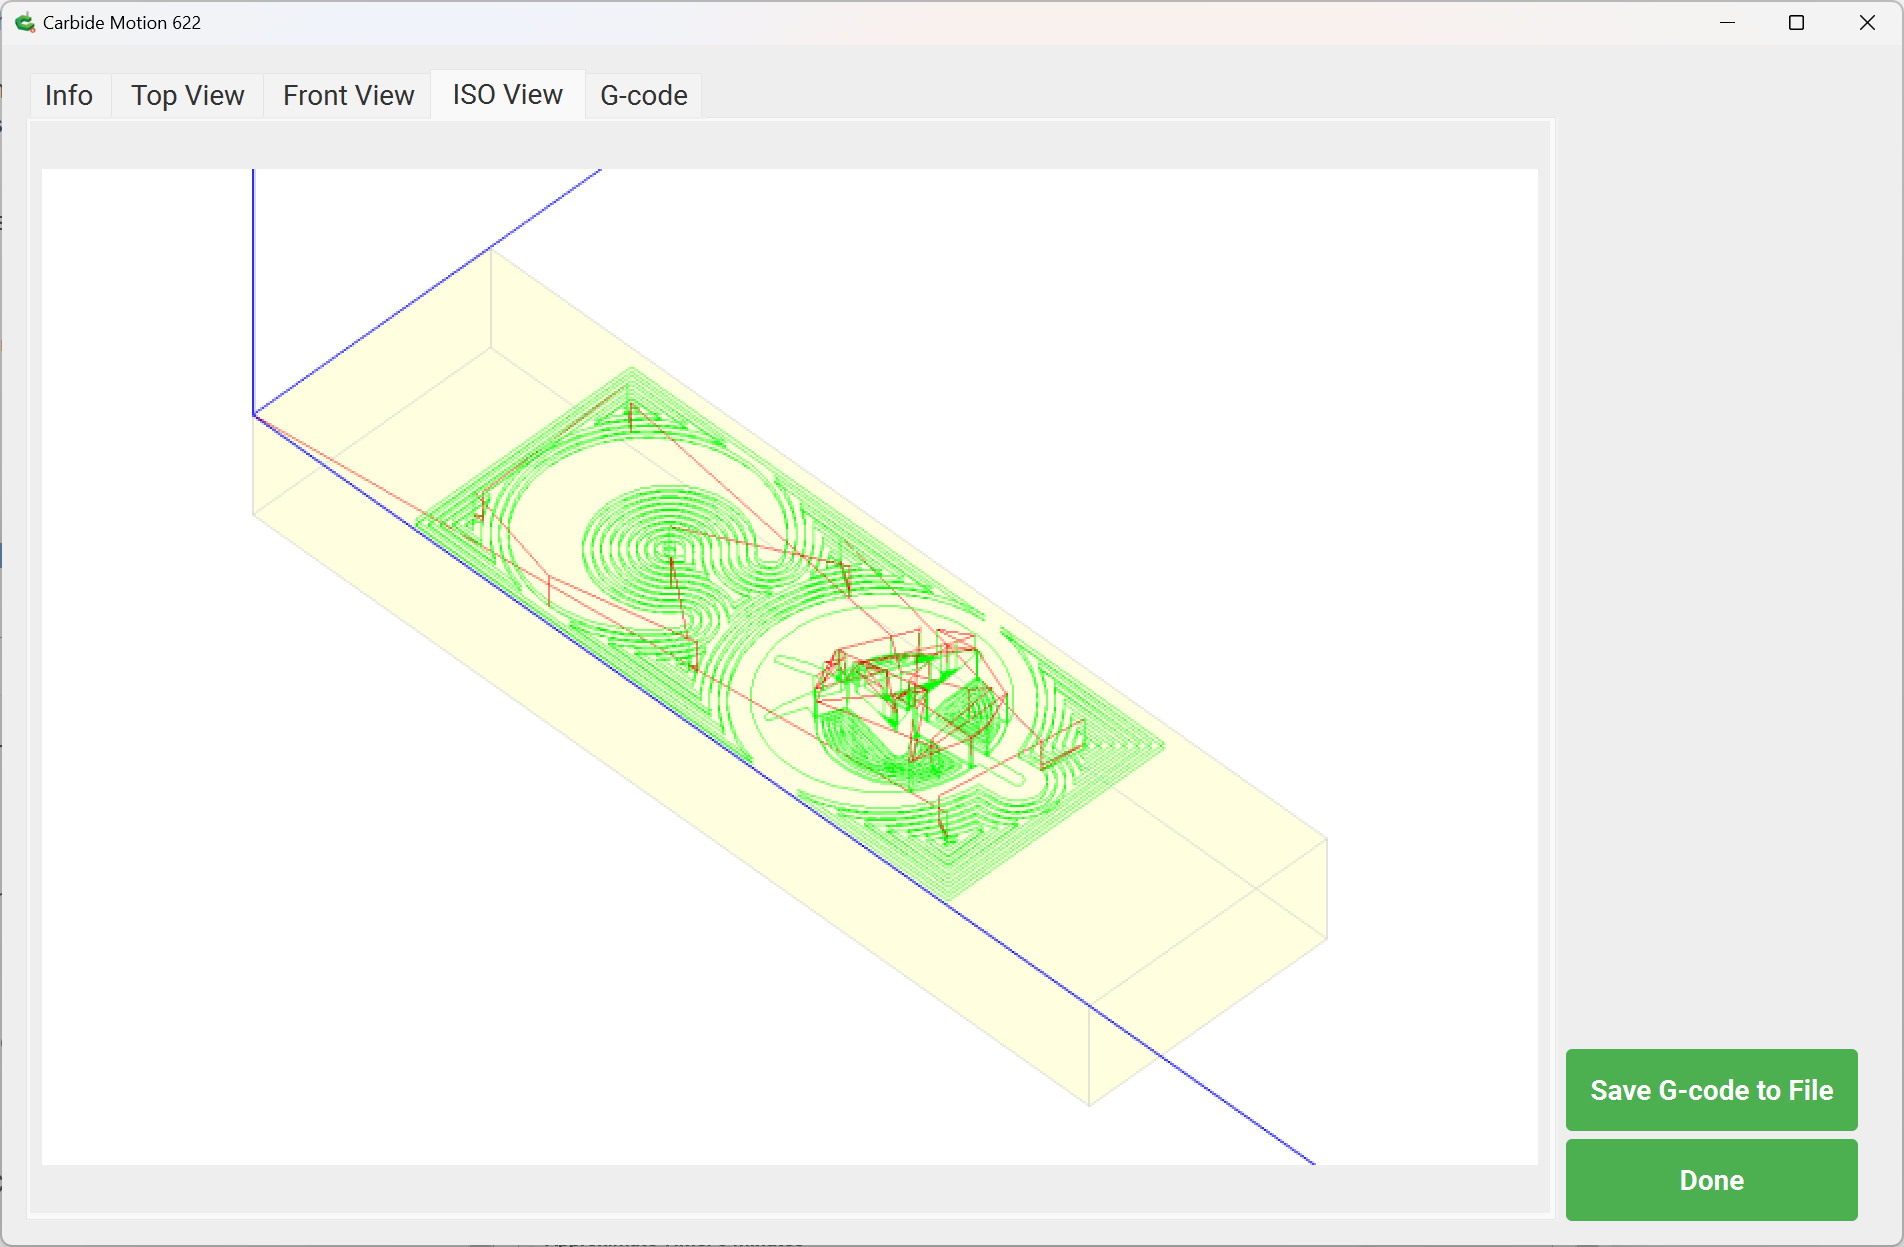Switch to the Front View tab
The width and height of the screenshot is (1904, 1247).
click(x=348, y=95)
